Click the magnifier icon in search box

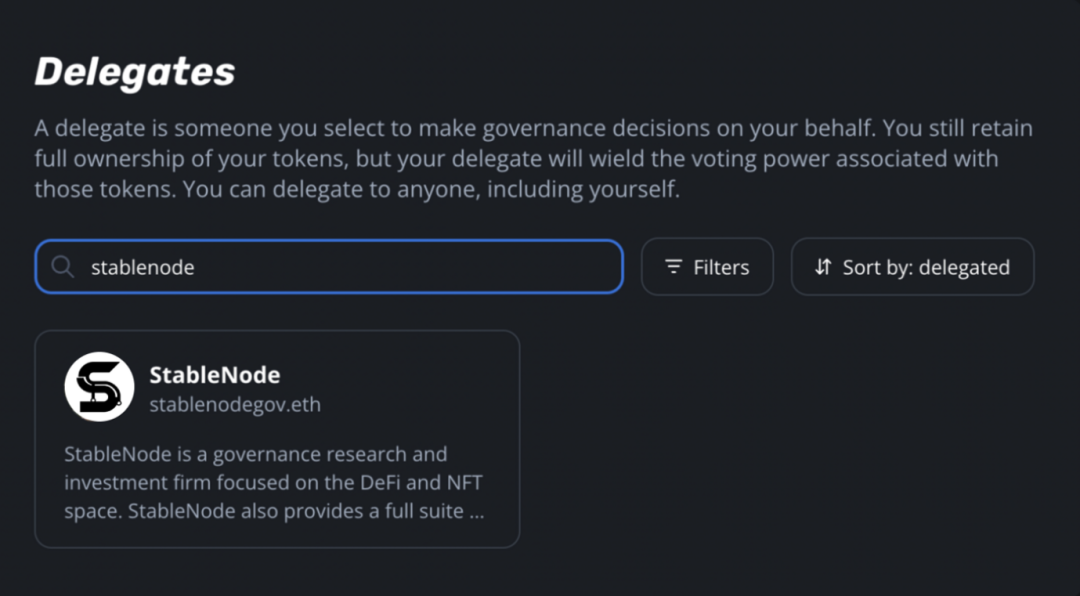pyautogui.click(x=63, y=267)
